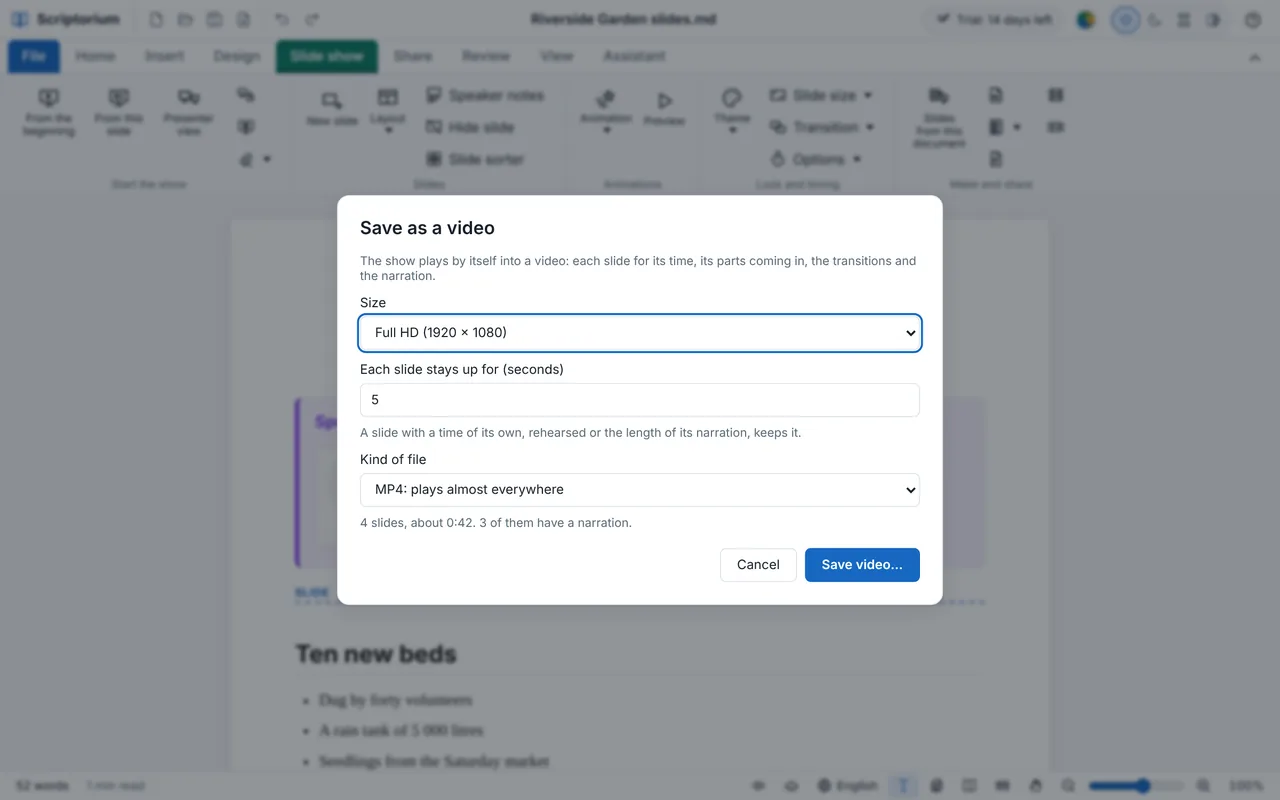Click Slides from this document icon
Image resolution: width=1280 pixels, height=800 pixels.
click(939, 117)
